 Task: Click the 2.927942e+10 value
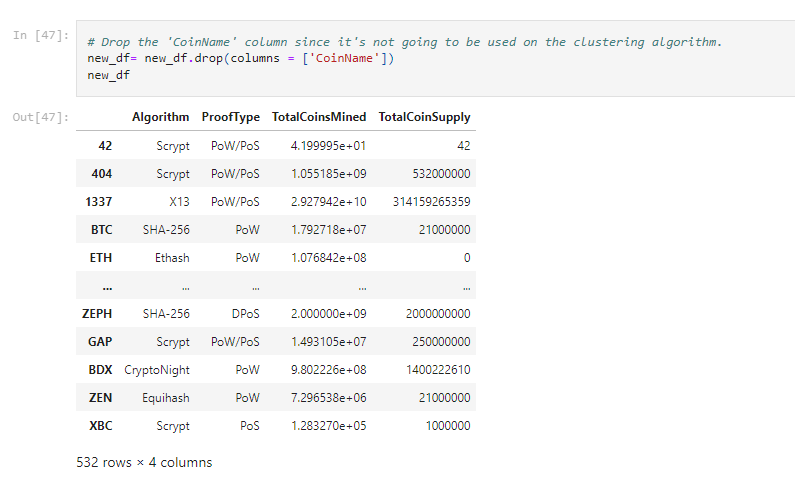click(x=329, y=202)
